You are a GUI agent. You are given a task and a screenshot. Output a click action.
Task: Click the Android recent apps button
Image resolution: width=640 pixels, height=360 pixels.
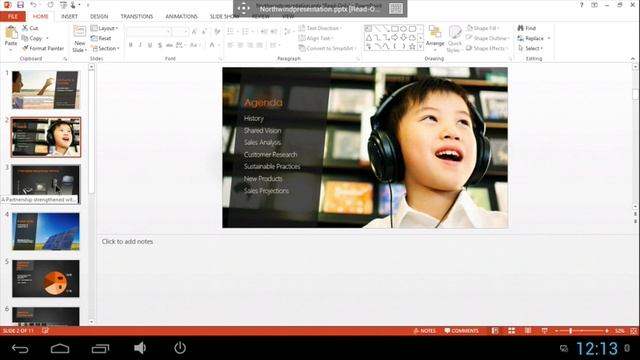[100, 348]
